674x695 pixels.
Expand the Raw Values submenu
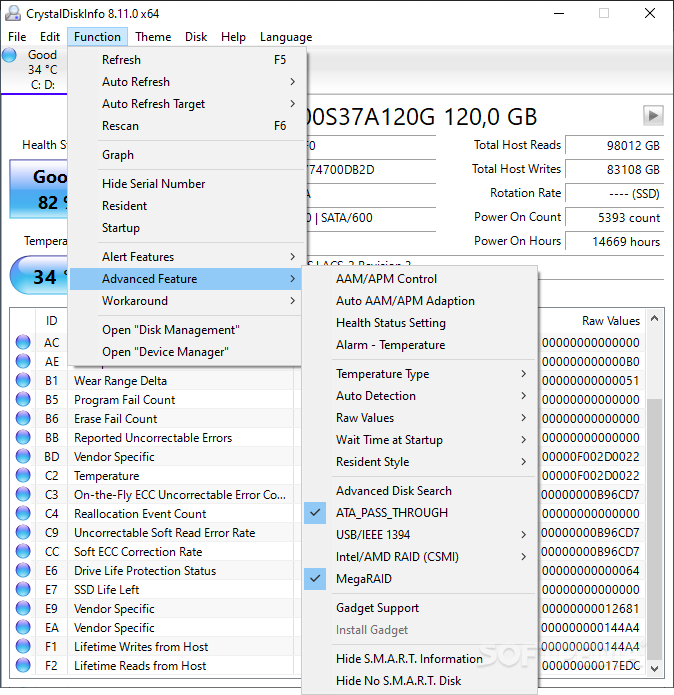coord(420,418)
